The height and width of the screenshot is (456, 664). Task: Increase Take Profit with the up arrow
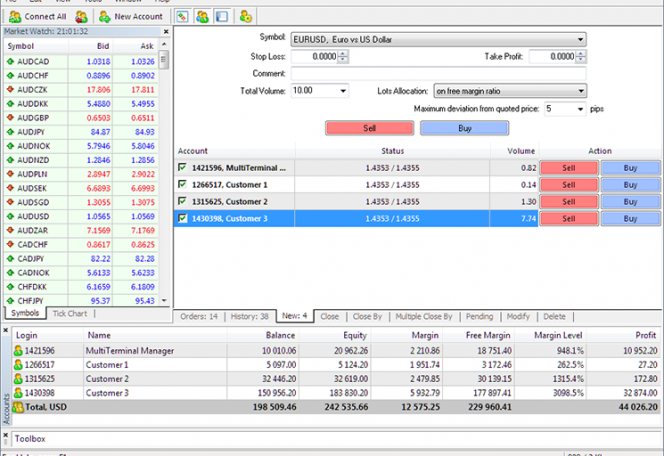(x=581, y=53)
